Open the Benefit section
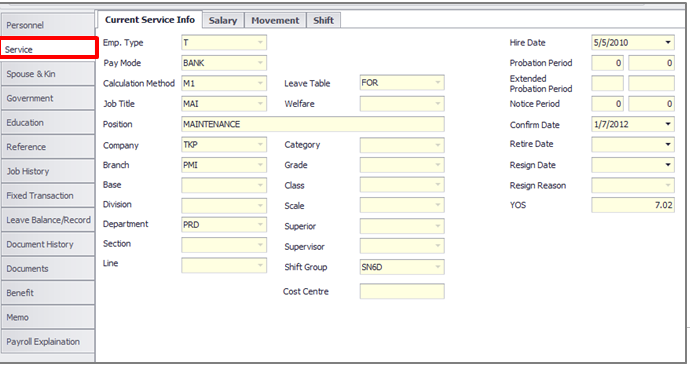Screen dimensions: 690x365 click(x=48, y=293)
